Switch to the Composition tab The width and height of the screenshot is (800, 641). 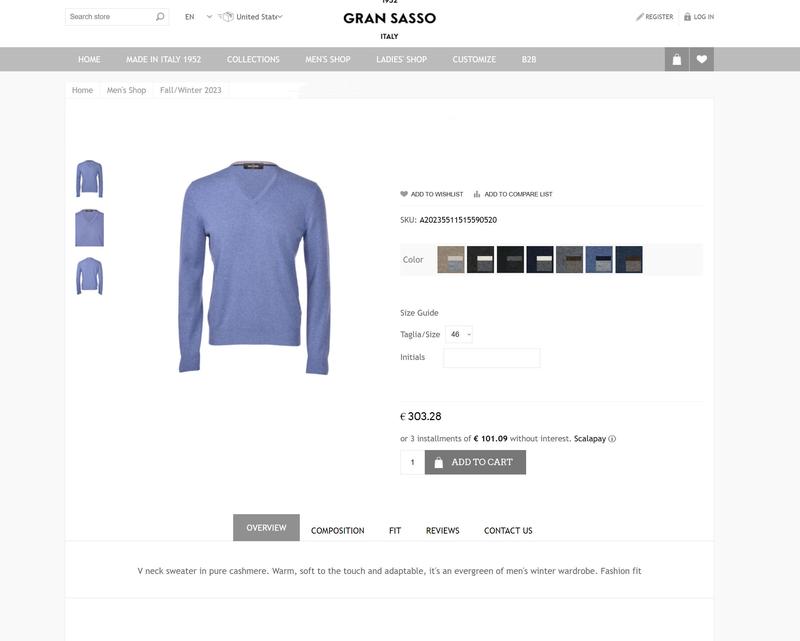click(337, 530)
